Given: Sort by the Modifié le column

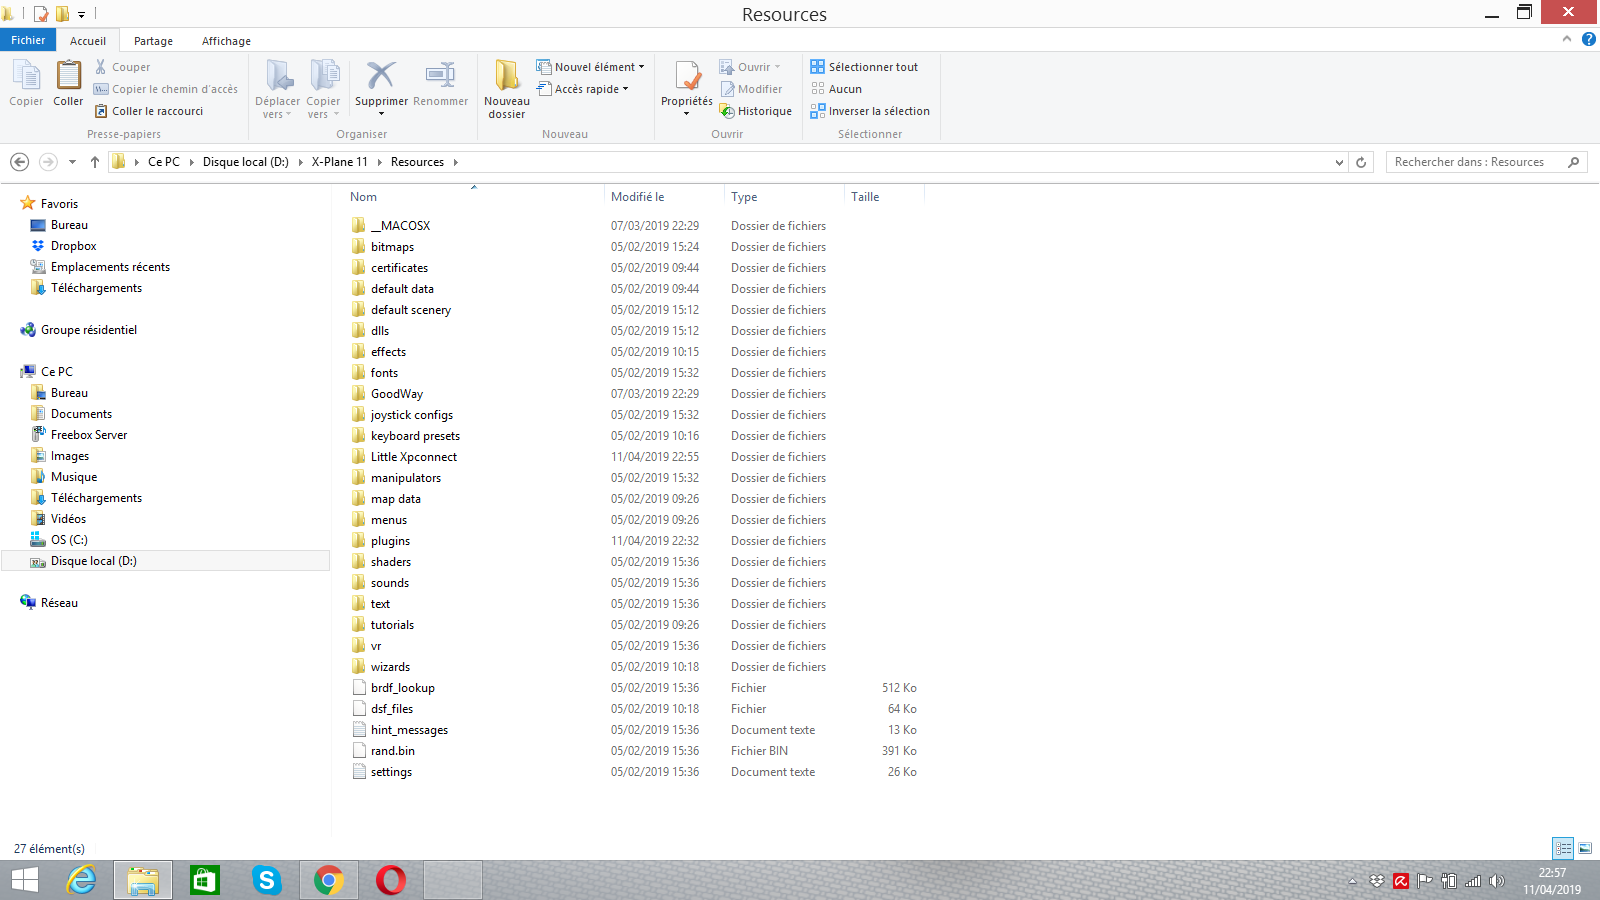Looking at the screenshot, I should click(x=638, y=197).
